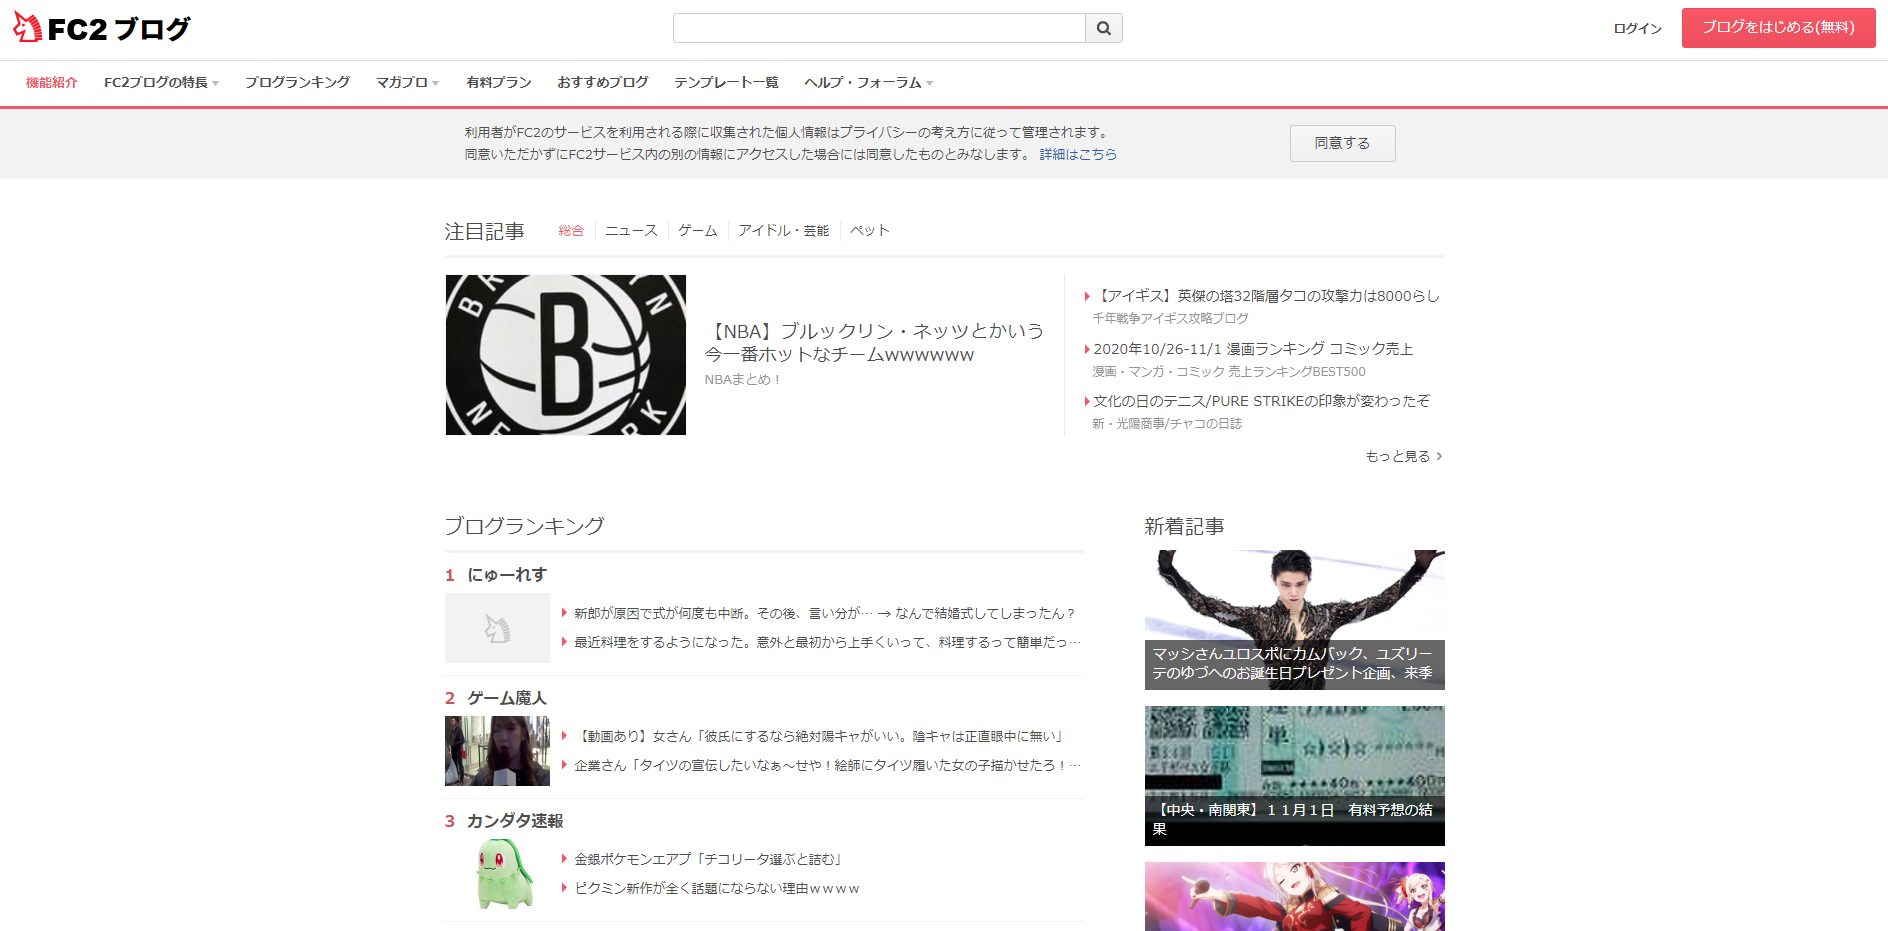The width and height of the screenshot is (1888, 931).
Task: Open the figure skater 新着記事 thumbnail
Action: (1295, 620)
